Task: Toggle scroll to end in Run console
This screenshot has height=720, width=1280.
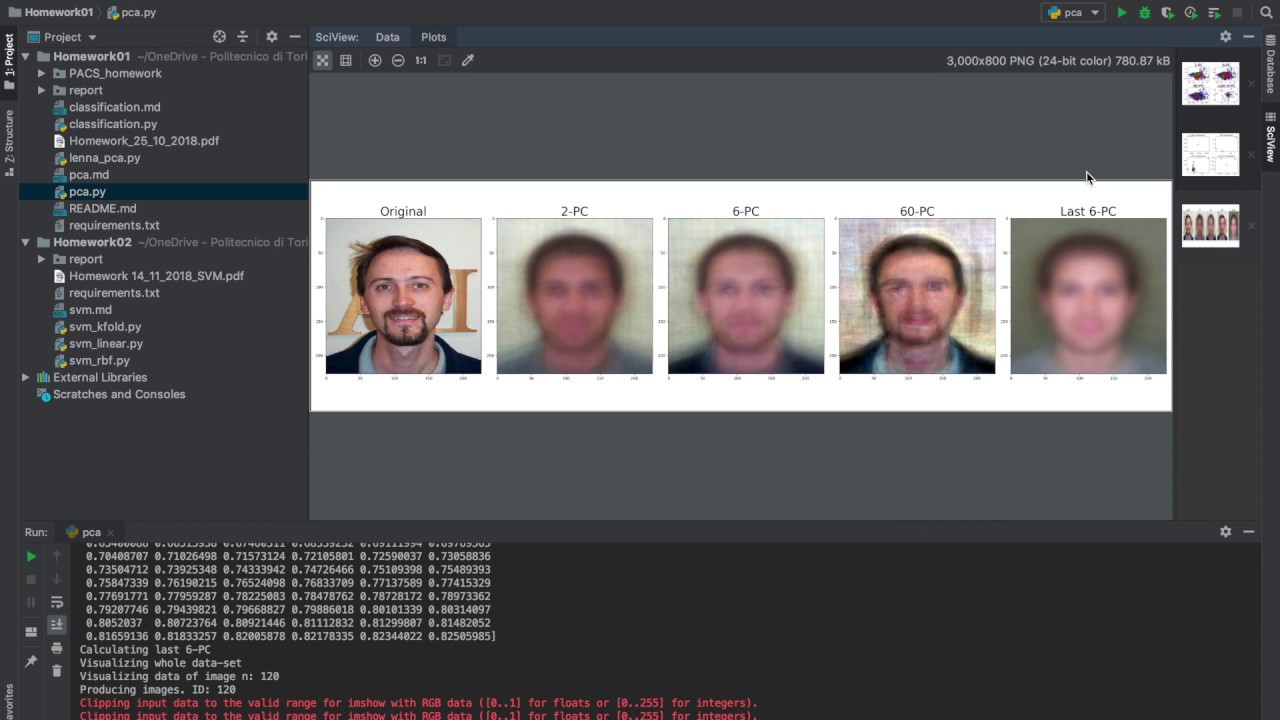Action: point(57,624)
